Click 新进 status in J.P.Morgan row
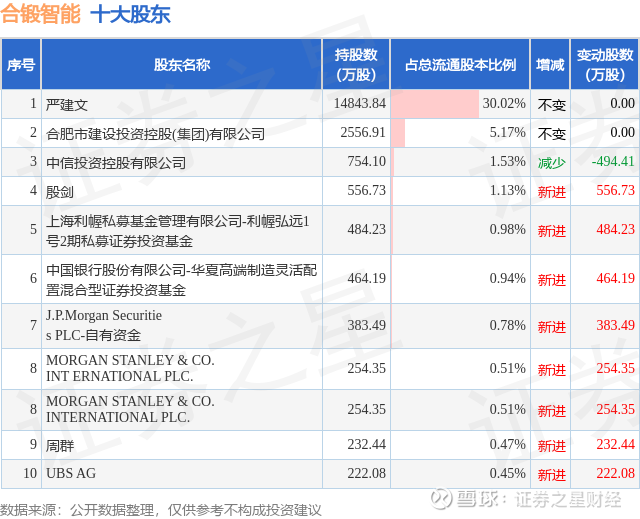Image resolution: width=640 pixels, height=519 pixels. pos(551,327)
